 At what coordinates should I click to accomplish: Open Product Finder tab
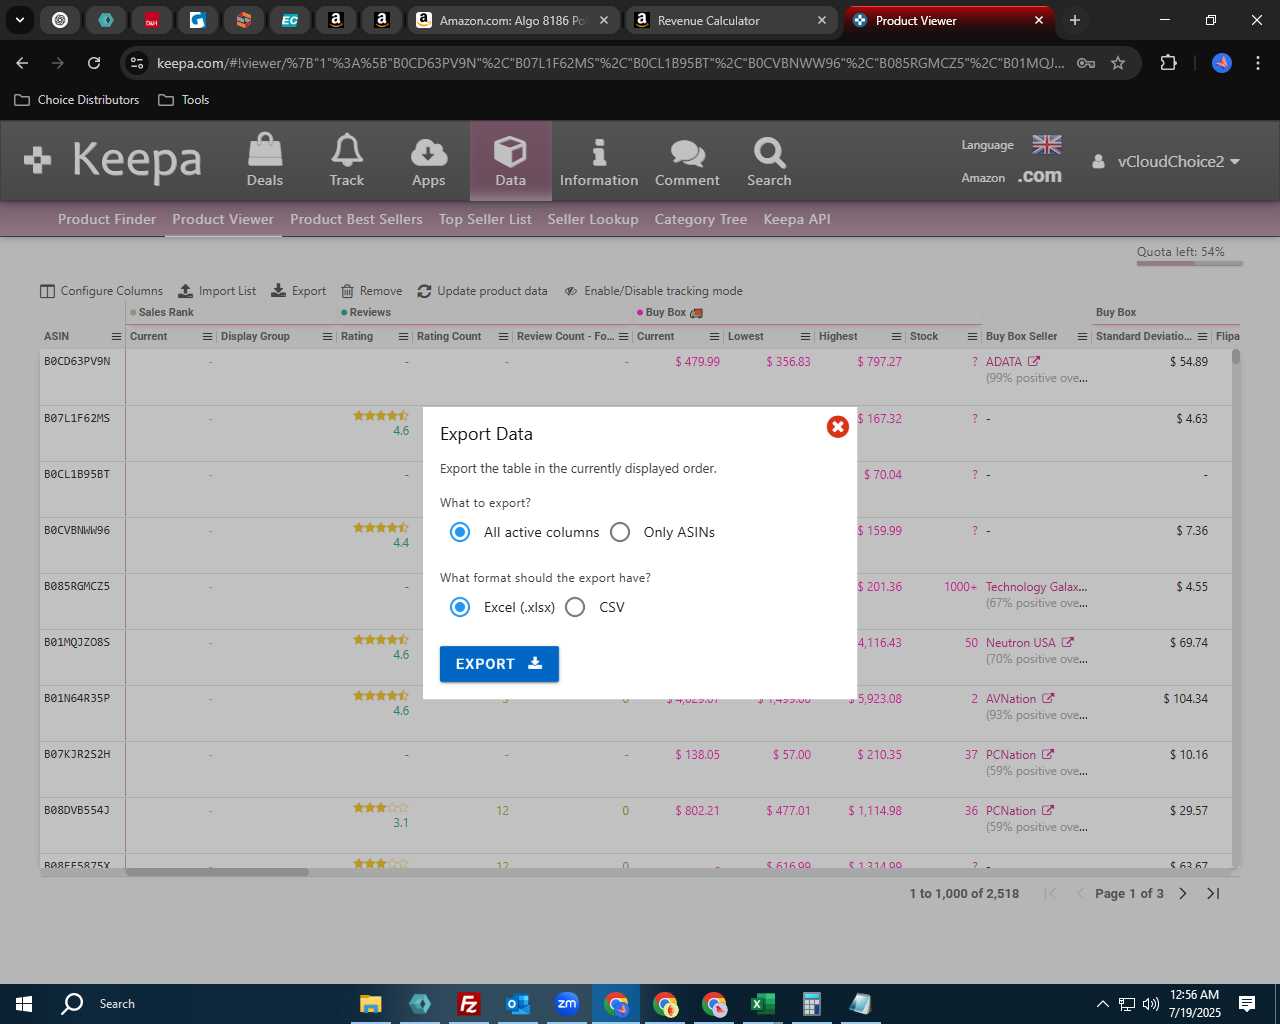[107, 219]
